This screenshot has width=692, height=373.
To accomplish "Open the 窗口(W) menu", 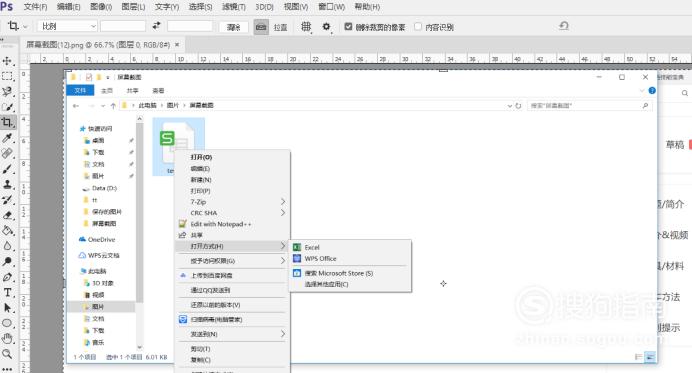I will click(331, 7).
